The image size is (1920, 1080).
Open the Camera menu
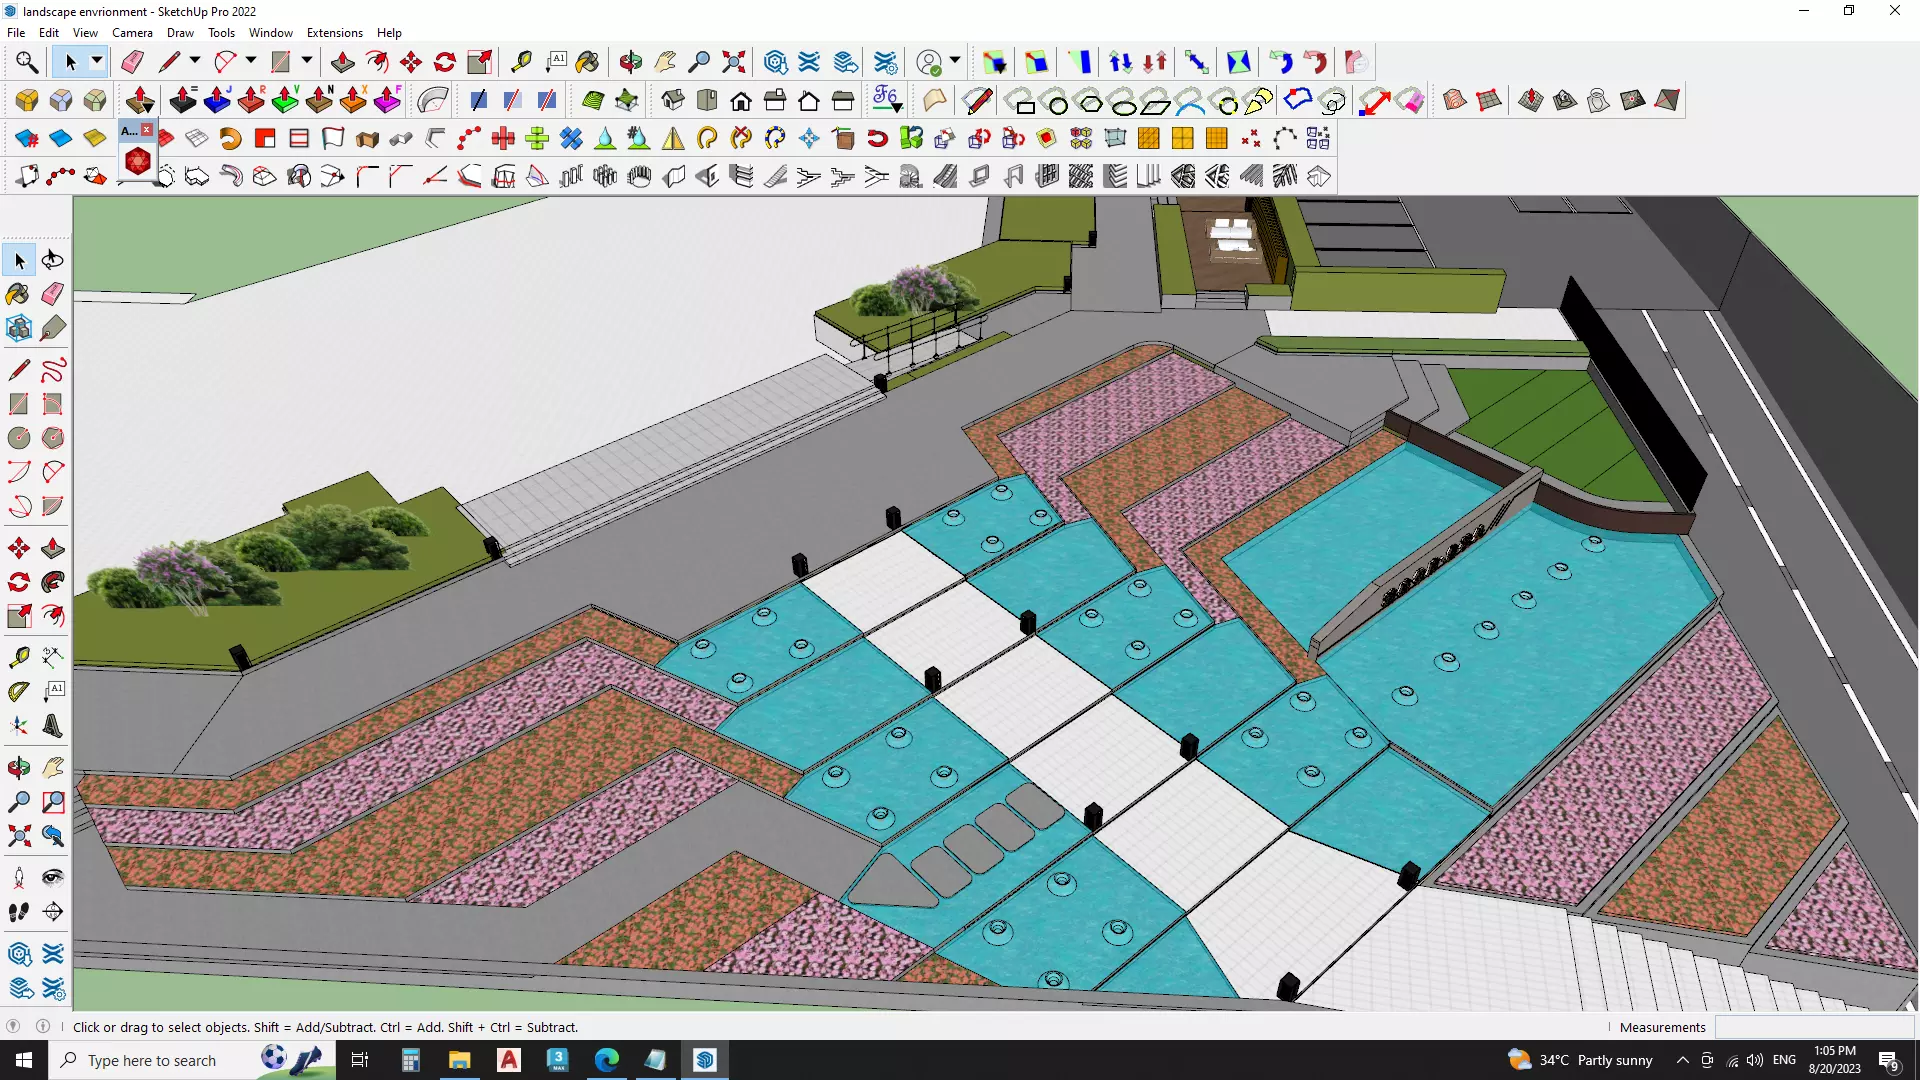pyautogui.click(x=132, y=33)
